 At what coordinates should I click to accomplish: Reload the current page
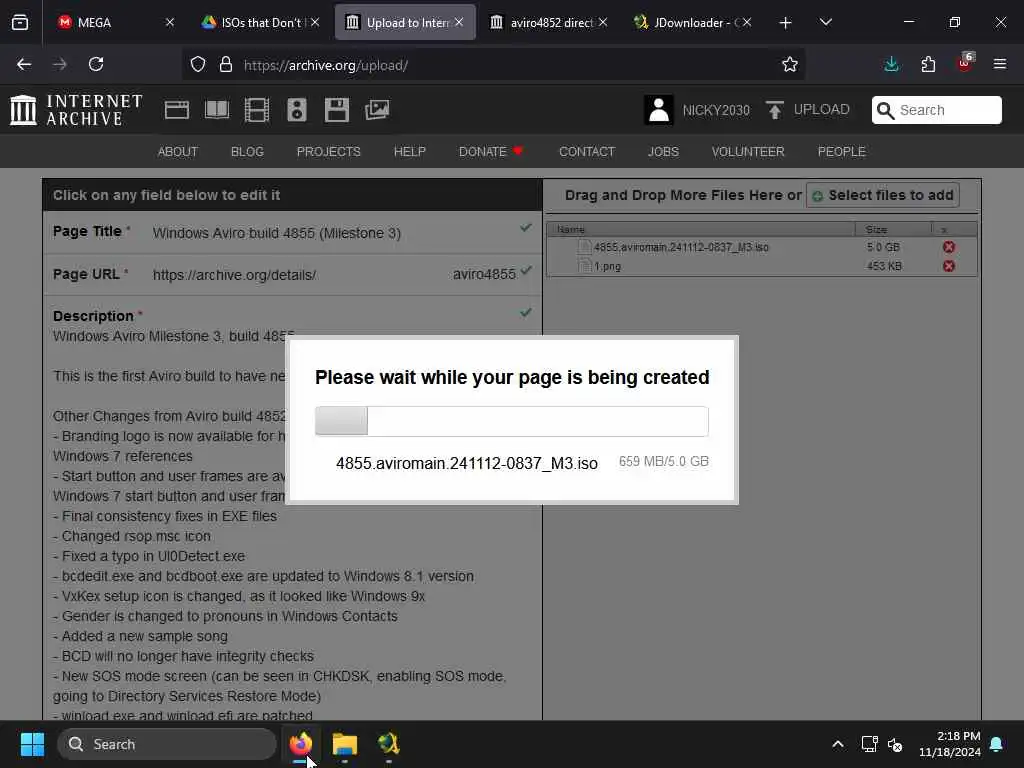(x=96, y=64)
